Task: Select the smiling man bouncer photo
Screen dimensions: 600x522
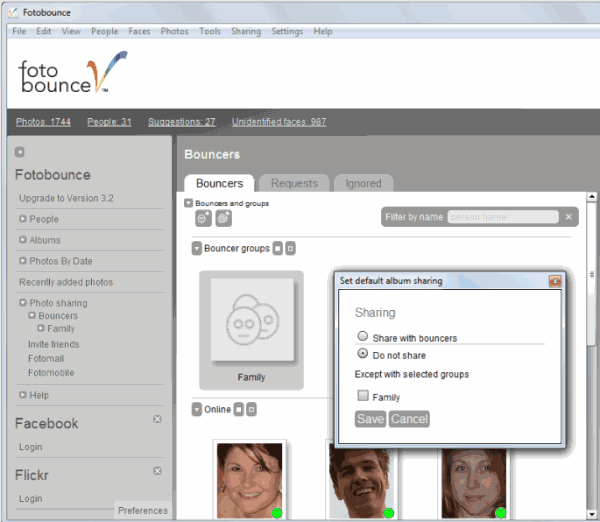Action: [x=361, y=483]
